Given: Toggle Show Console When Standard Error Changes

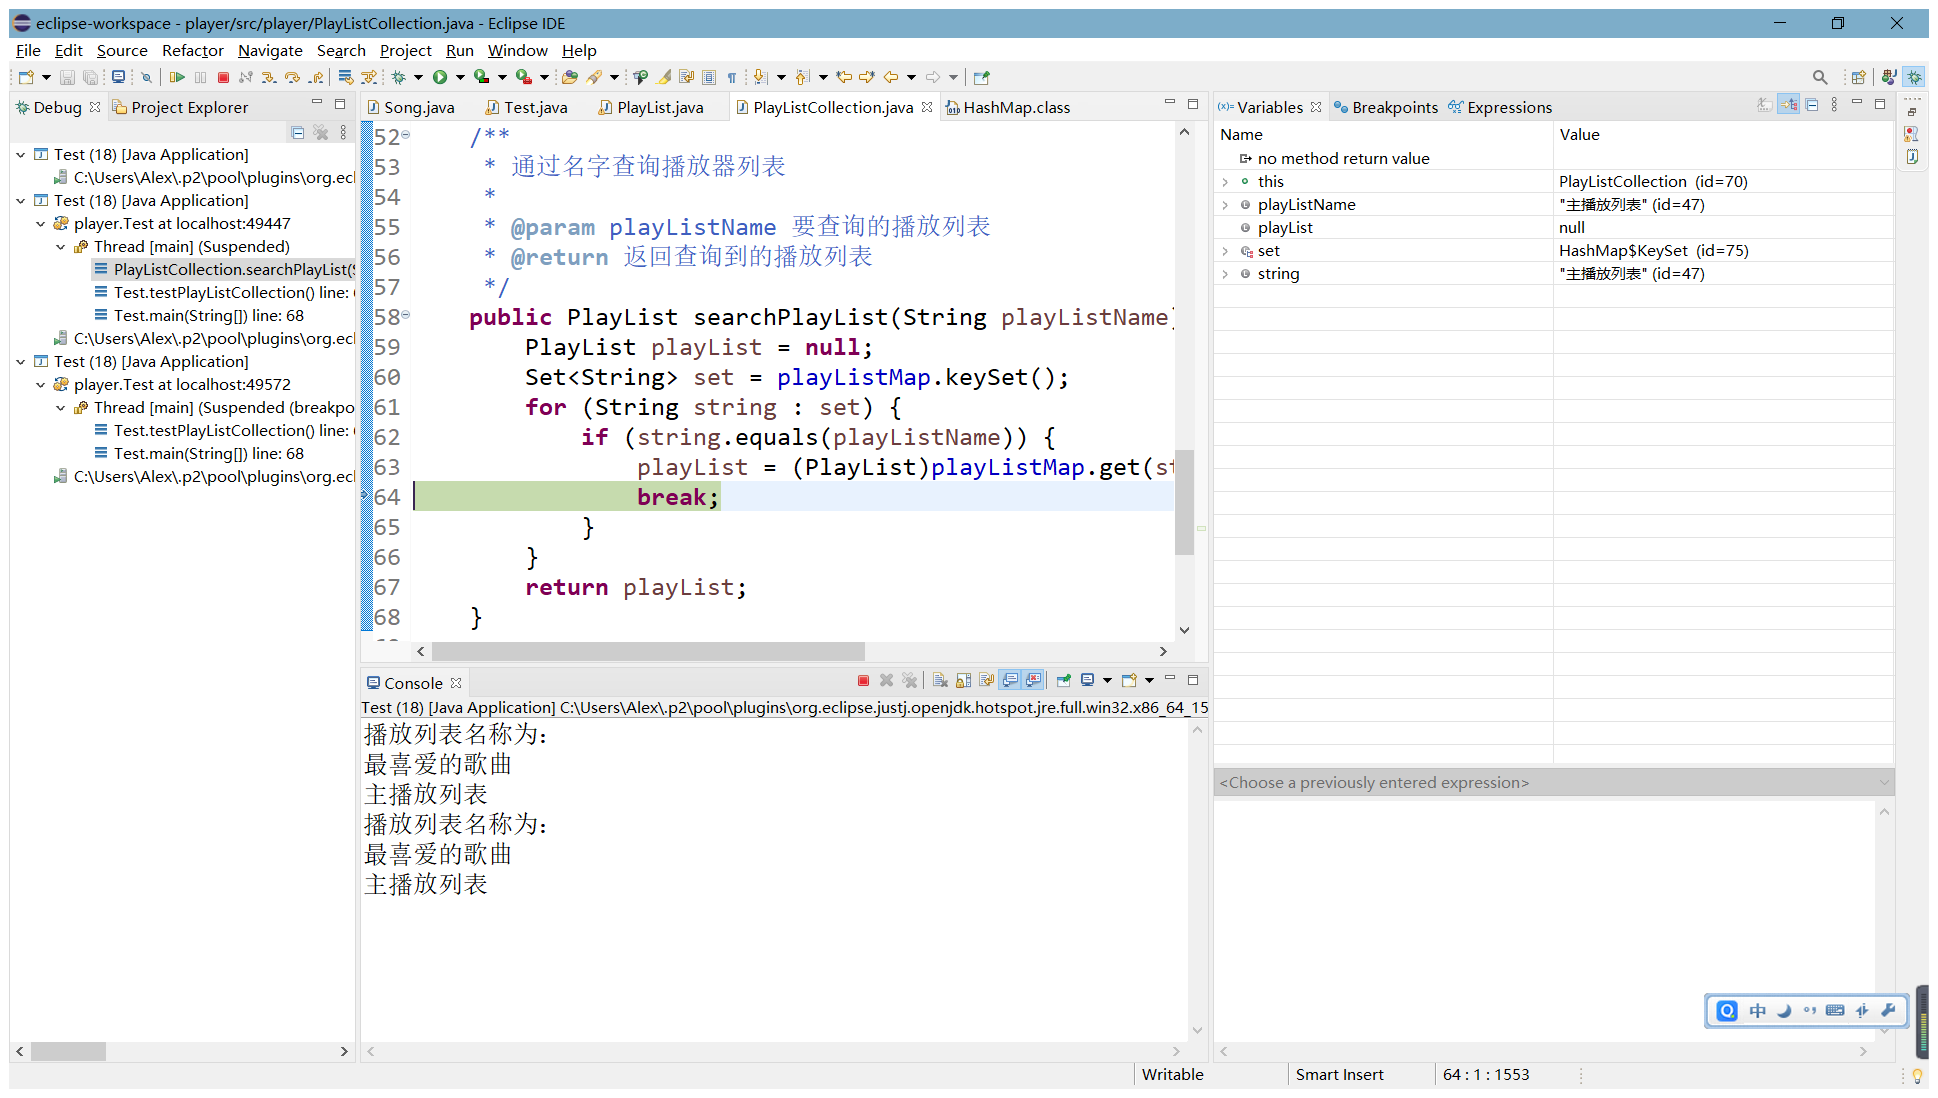Looking at the screenshot, I should coord(1033,680).
